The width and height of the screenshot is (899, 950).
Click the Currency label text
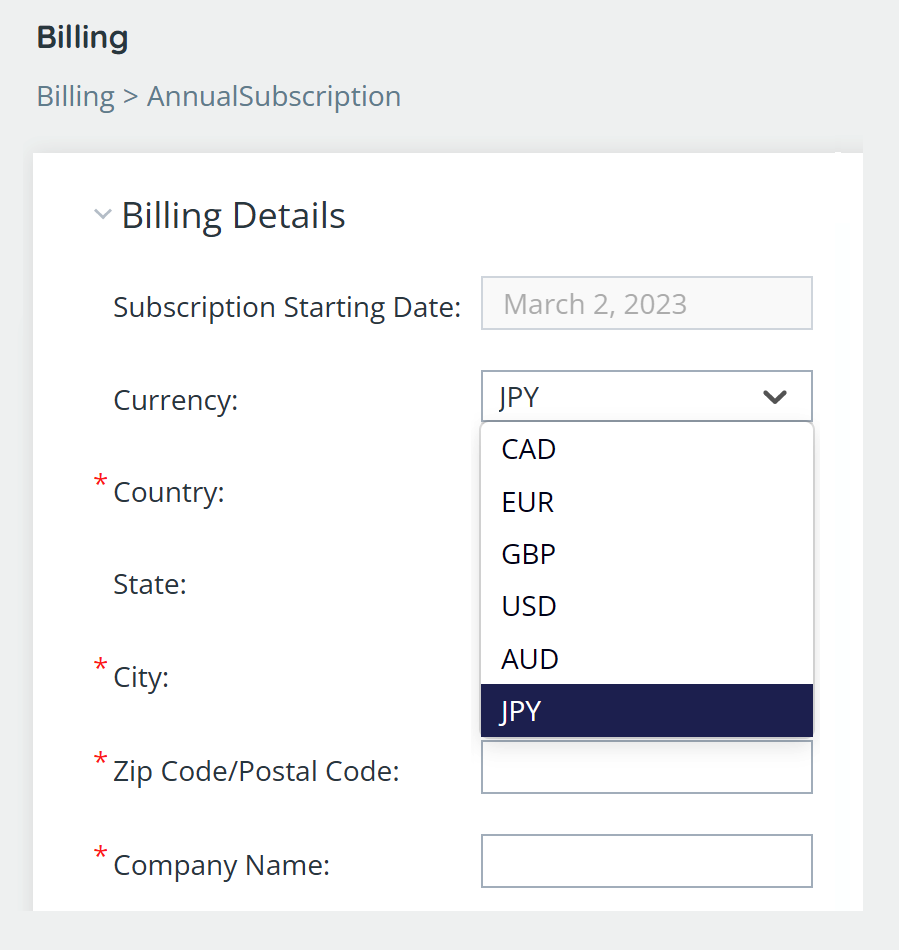pyautogui.click(x=176, y=400)
